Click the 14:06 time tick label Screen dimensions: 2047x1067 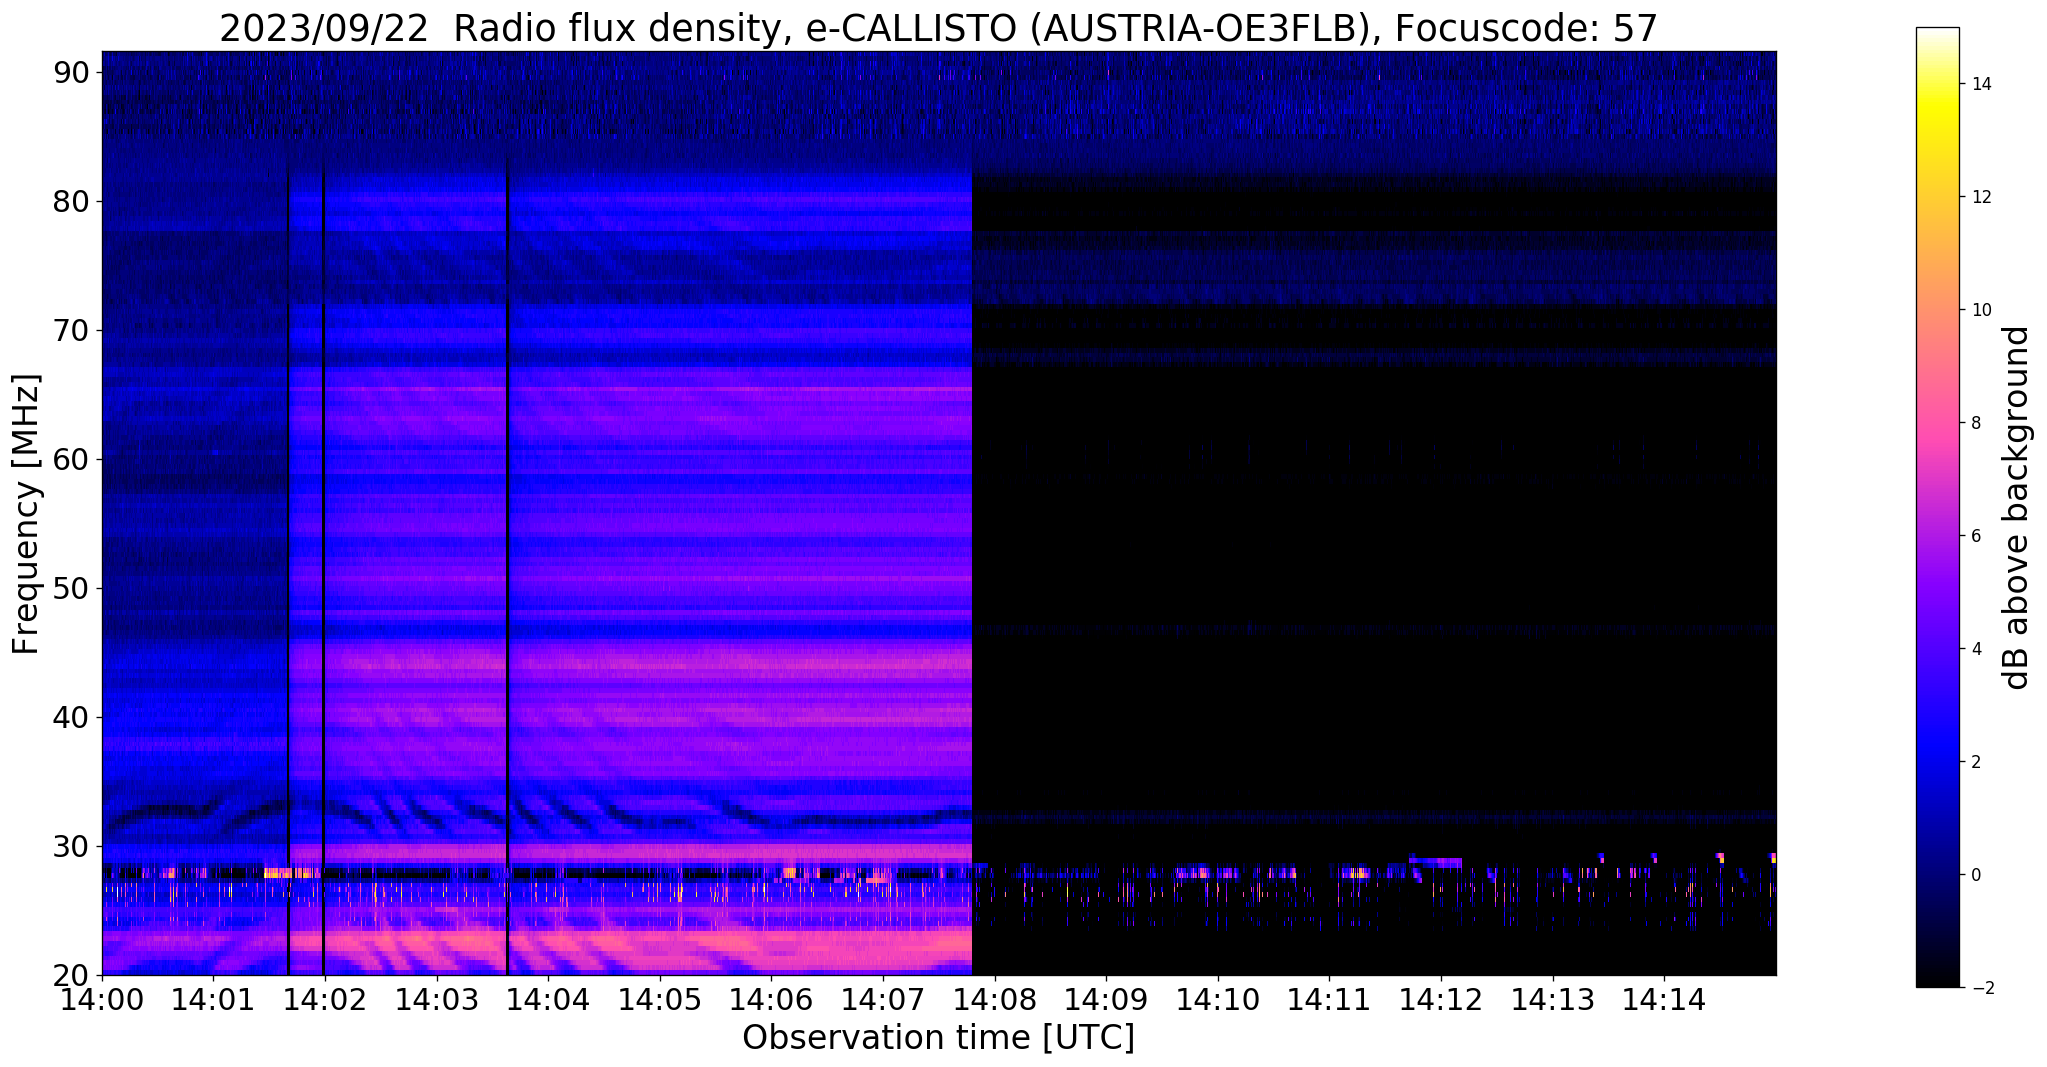[771, 998]
